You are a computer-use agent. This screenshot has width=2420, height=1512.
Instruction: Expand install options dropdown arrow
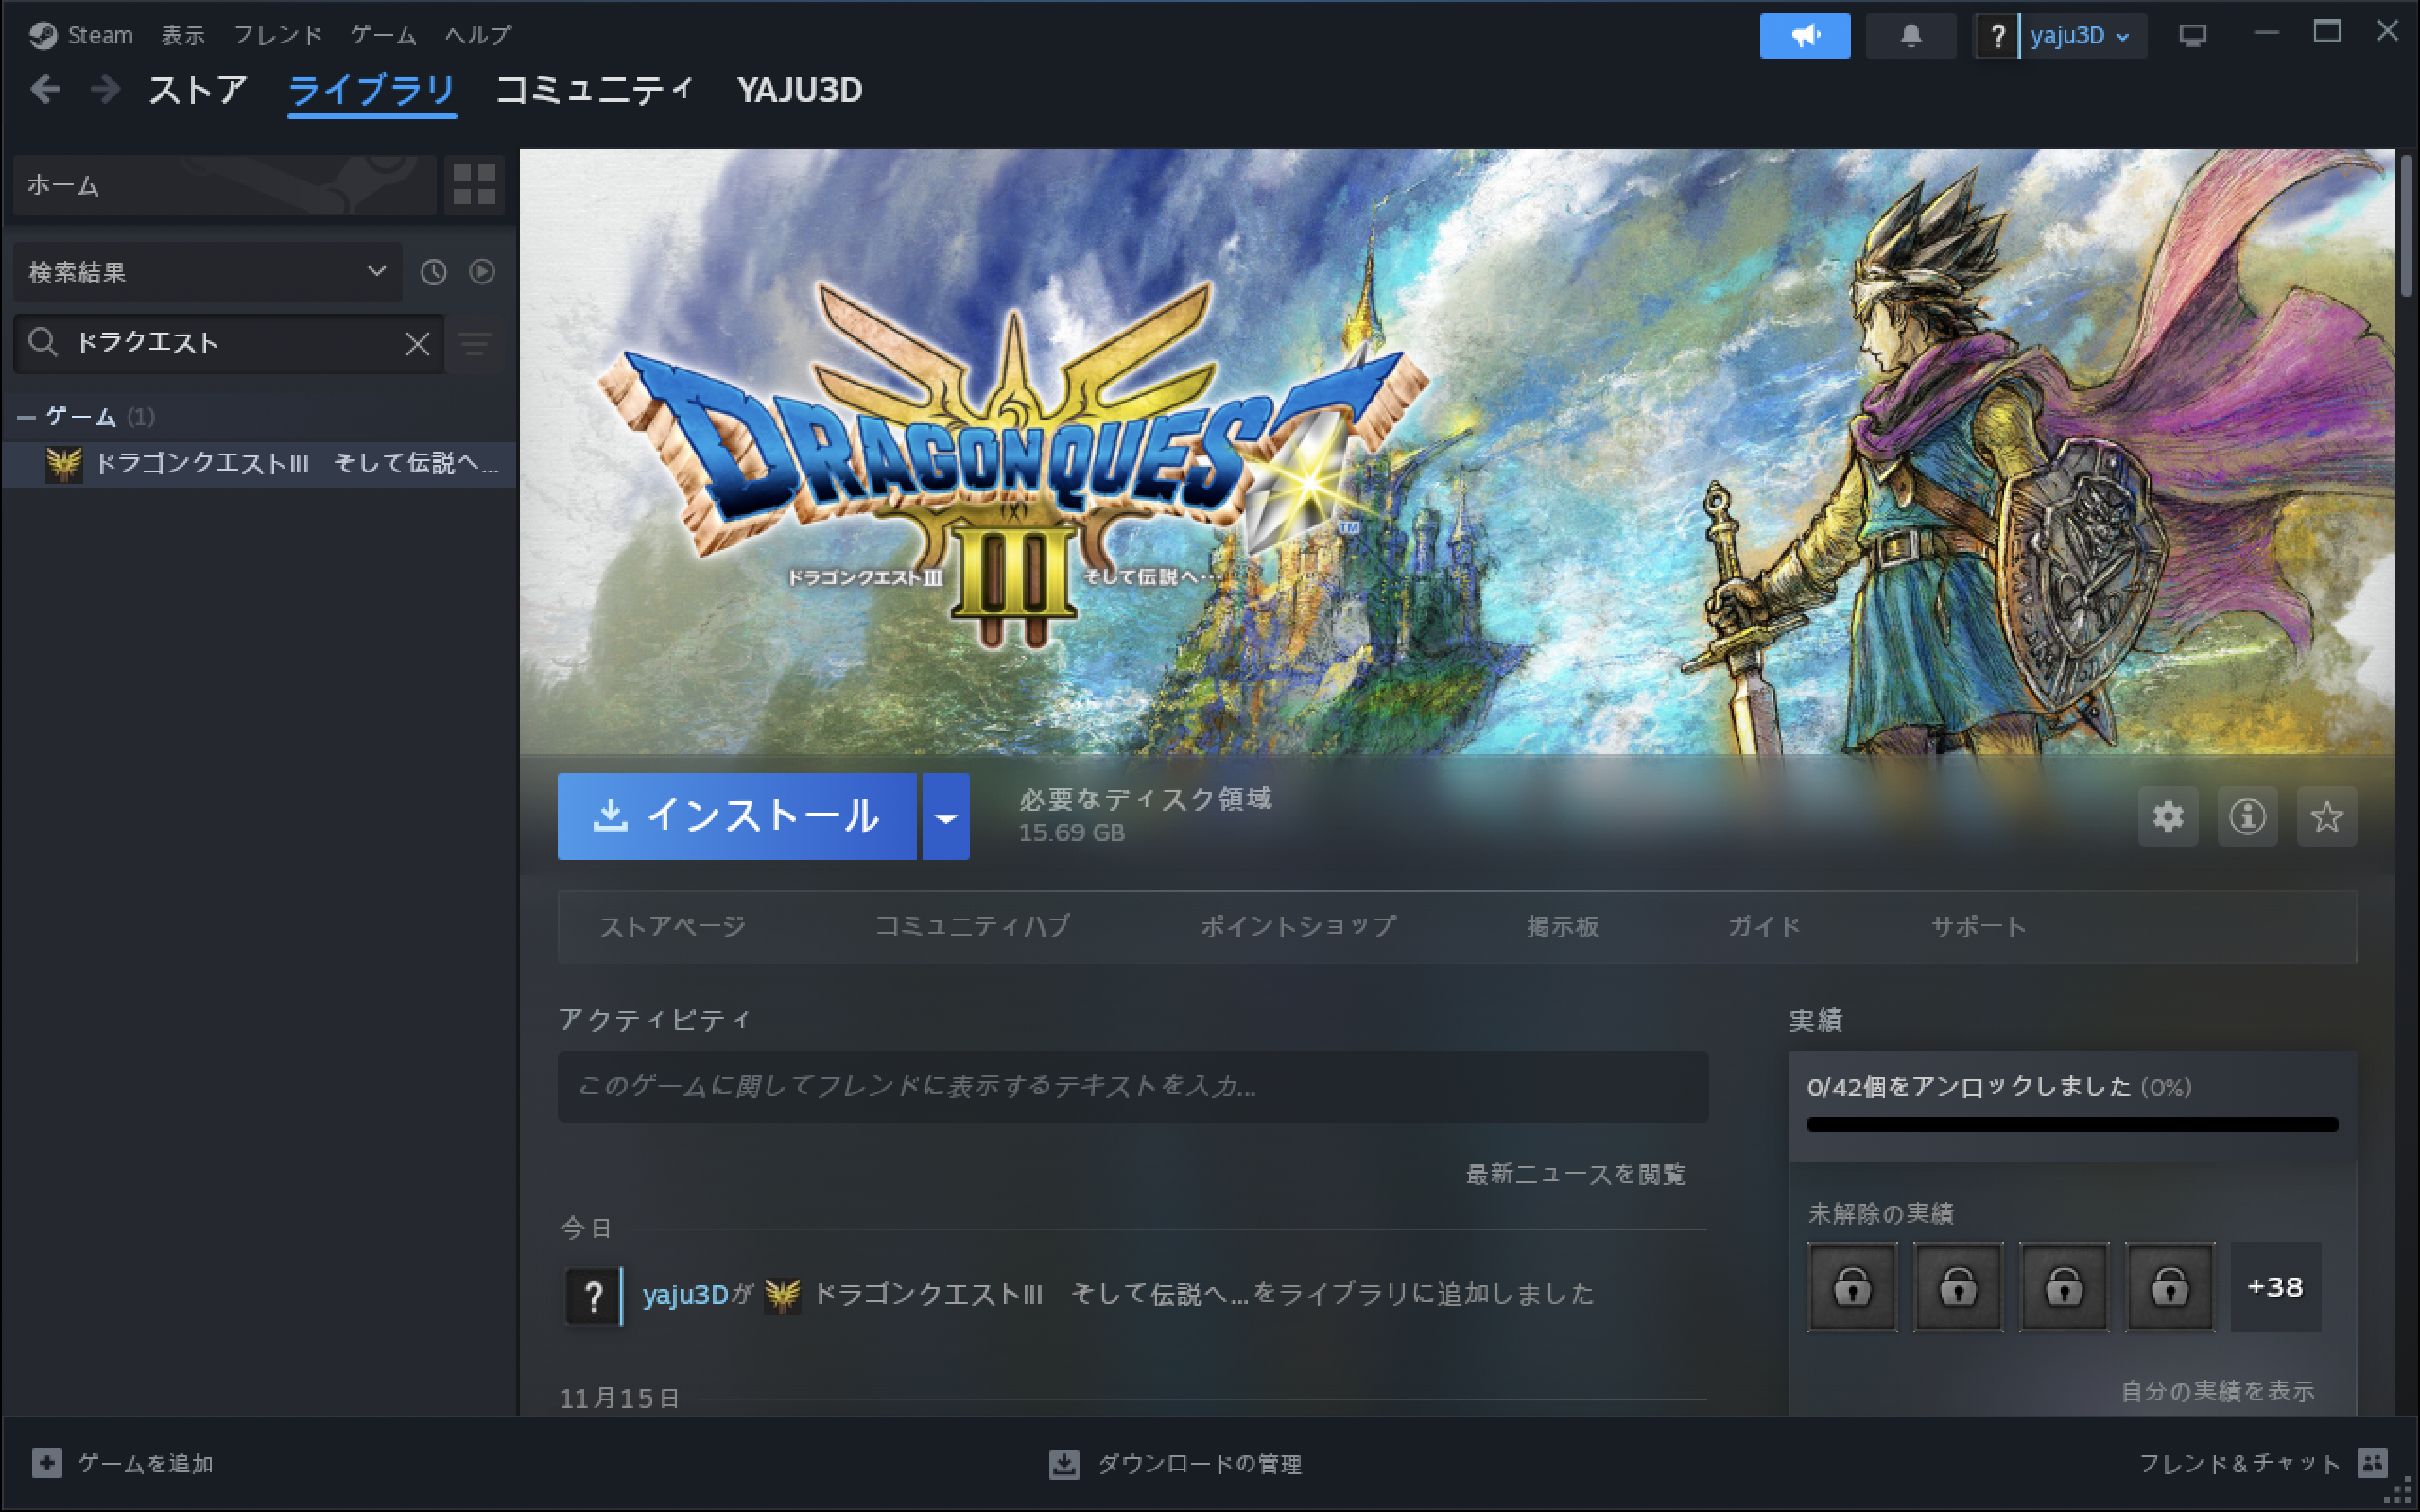click(x=945, y=817)
